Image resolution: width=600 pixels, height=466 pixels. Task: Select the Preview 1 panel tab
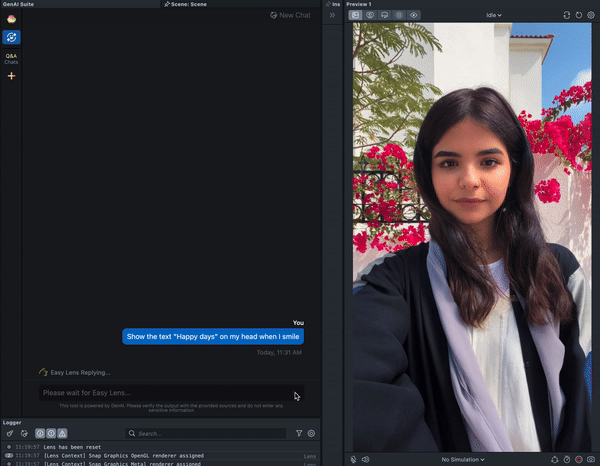(358, 4)
